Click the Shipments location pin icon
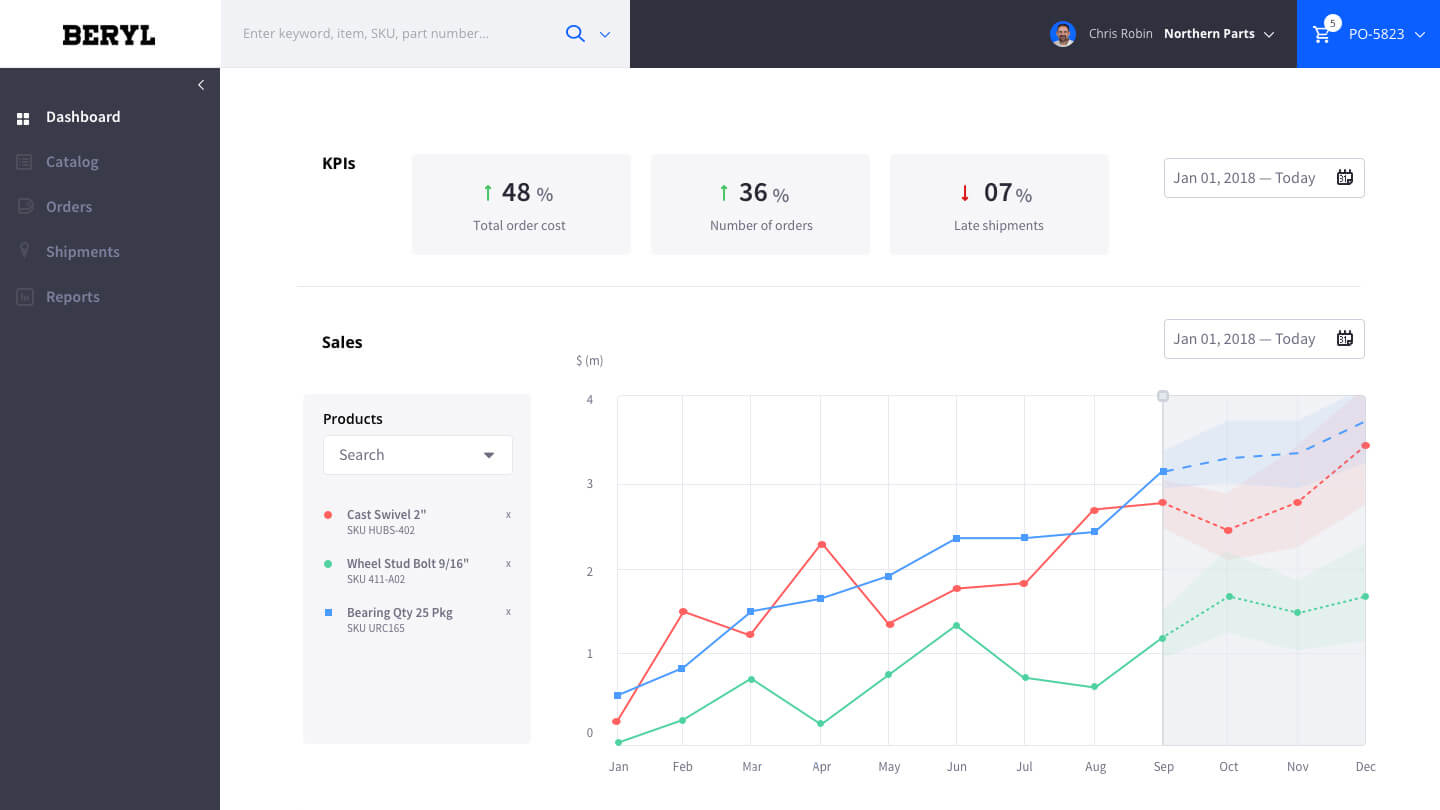The height and width of the screenshot is (810, 1440). tap(24, 251)
